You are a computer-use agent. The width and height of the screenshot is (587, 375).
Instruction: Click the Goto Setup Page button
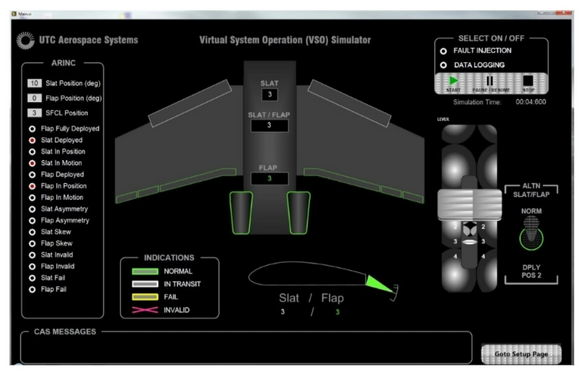click(521, 354)
